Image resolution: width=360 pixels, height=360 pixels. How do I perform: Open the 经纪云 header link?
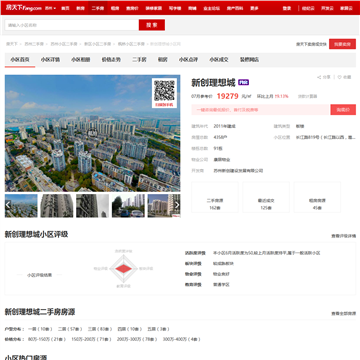(308, 8)
